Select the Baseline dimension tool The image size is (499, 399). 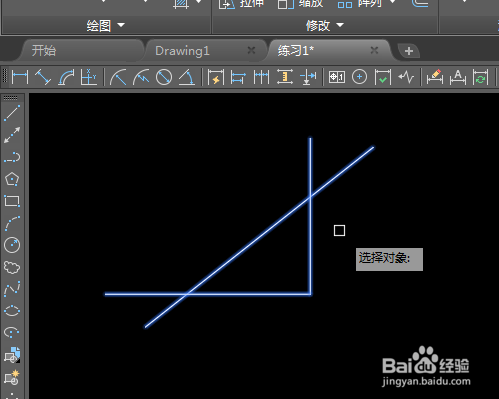tap(238, 77)
